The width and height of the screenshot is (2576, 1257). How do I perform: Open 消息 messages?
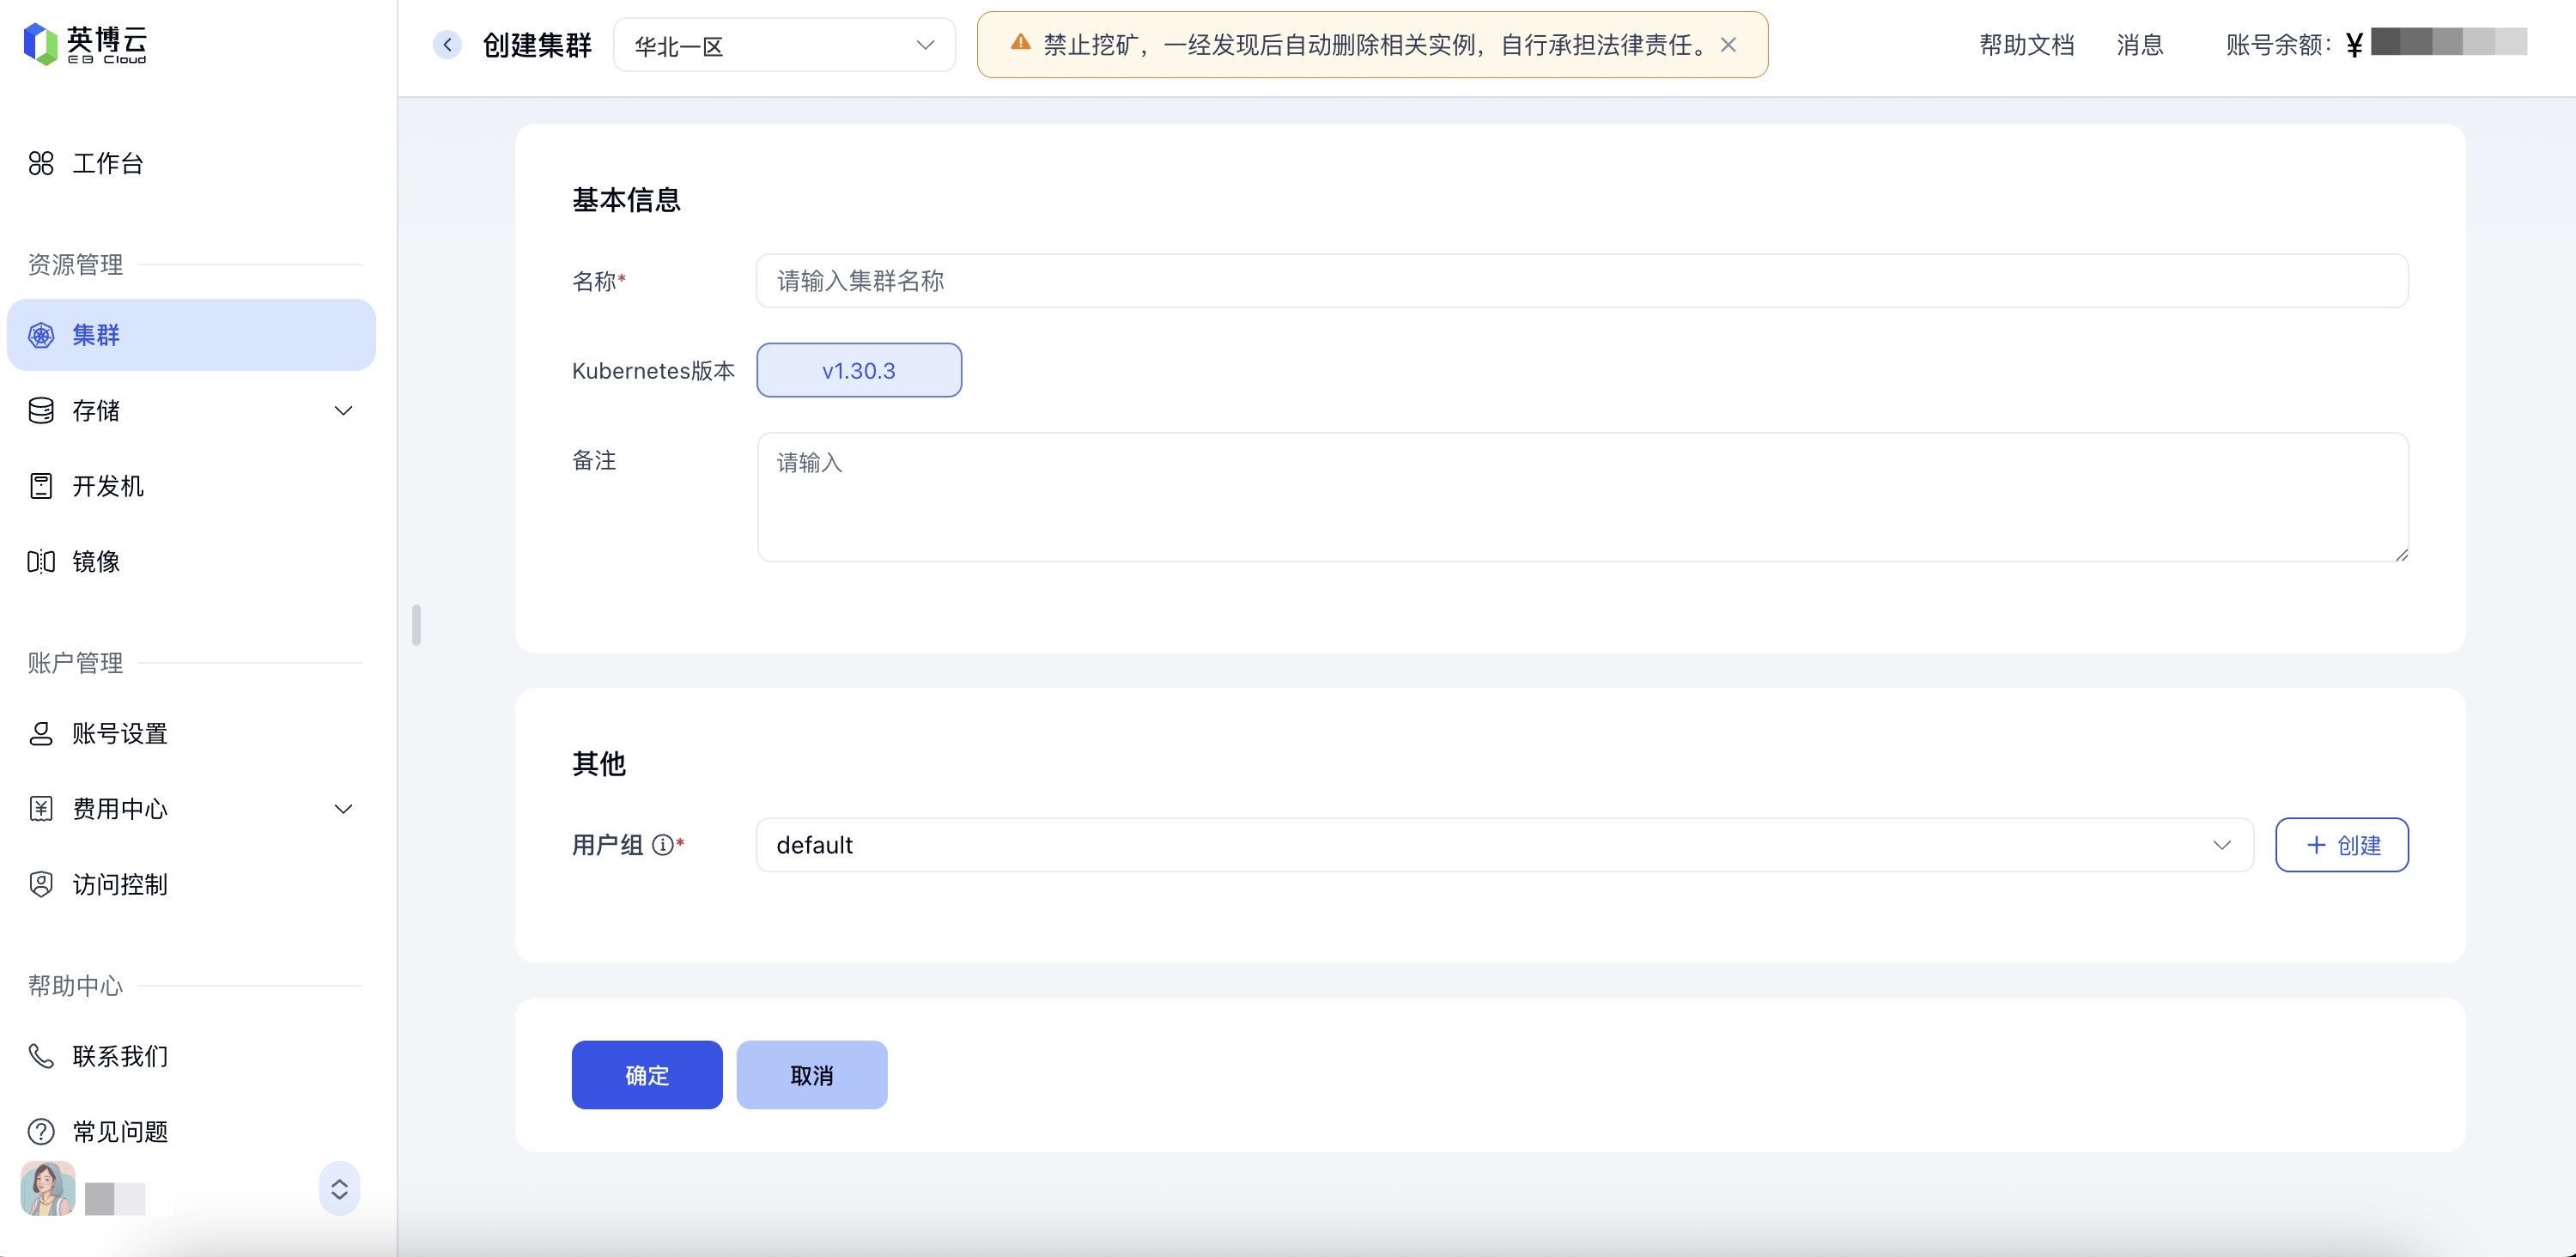click(2140, 45)
